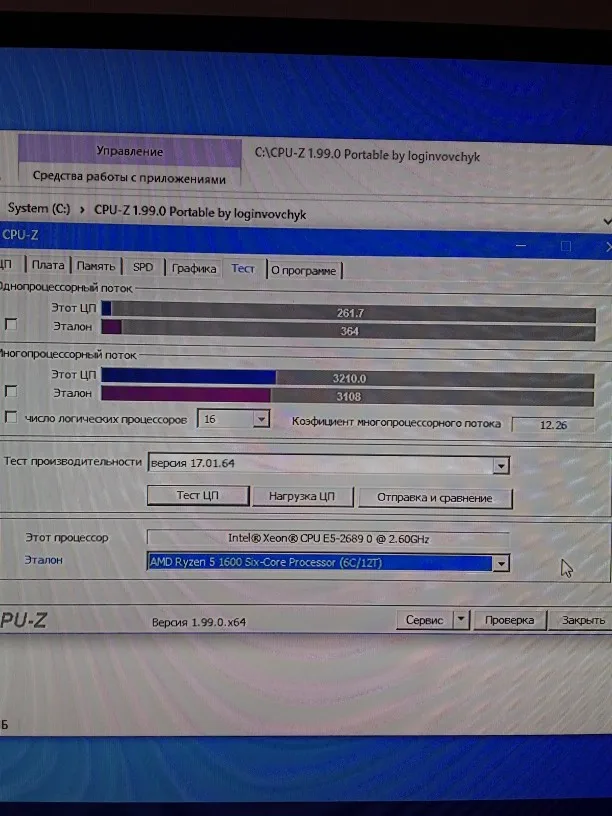Viewport: 612px width, 816px height.
Task: Switch to the Плата tab
Action: point(48,265)
